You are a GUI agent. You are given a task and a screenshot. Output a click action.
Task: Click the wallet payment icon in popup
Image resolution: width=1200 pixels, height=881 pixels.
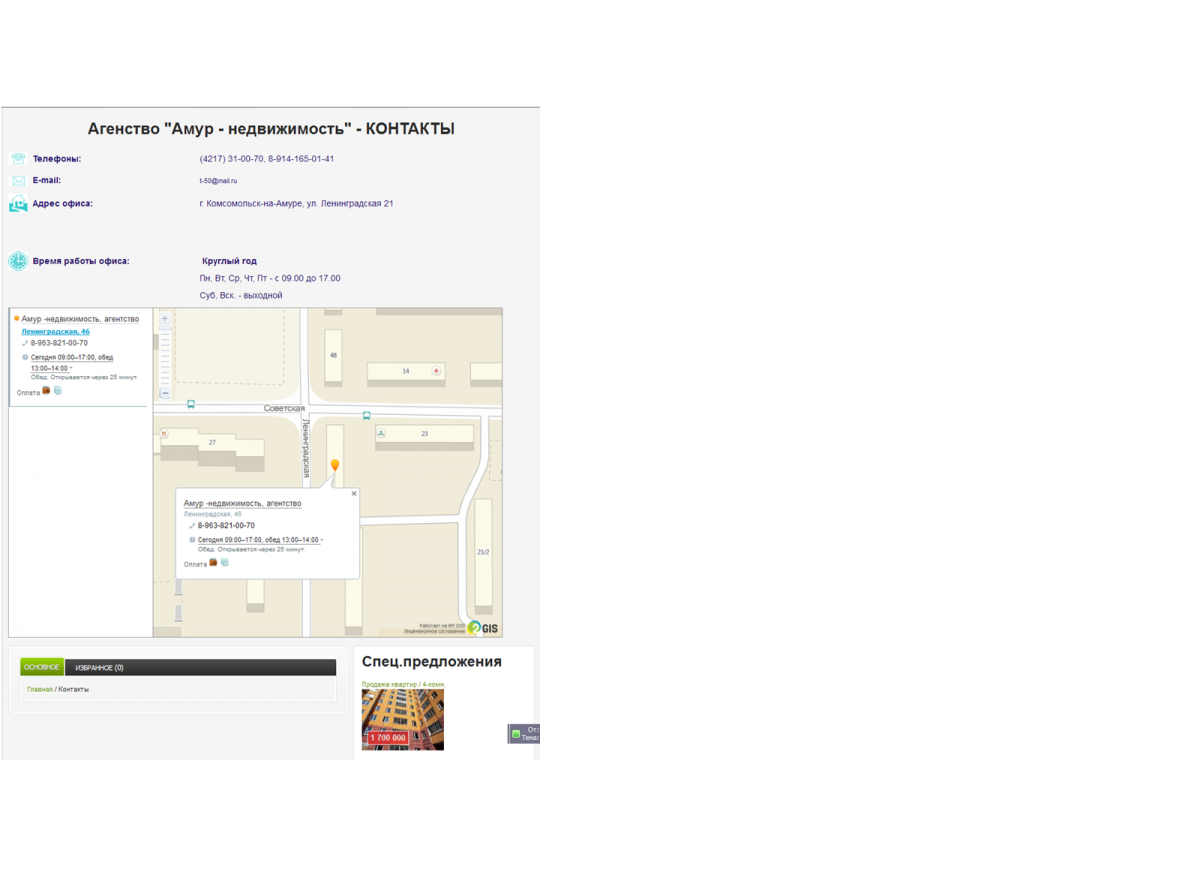213,563
